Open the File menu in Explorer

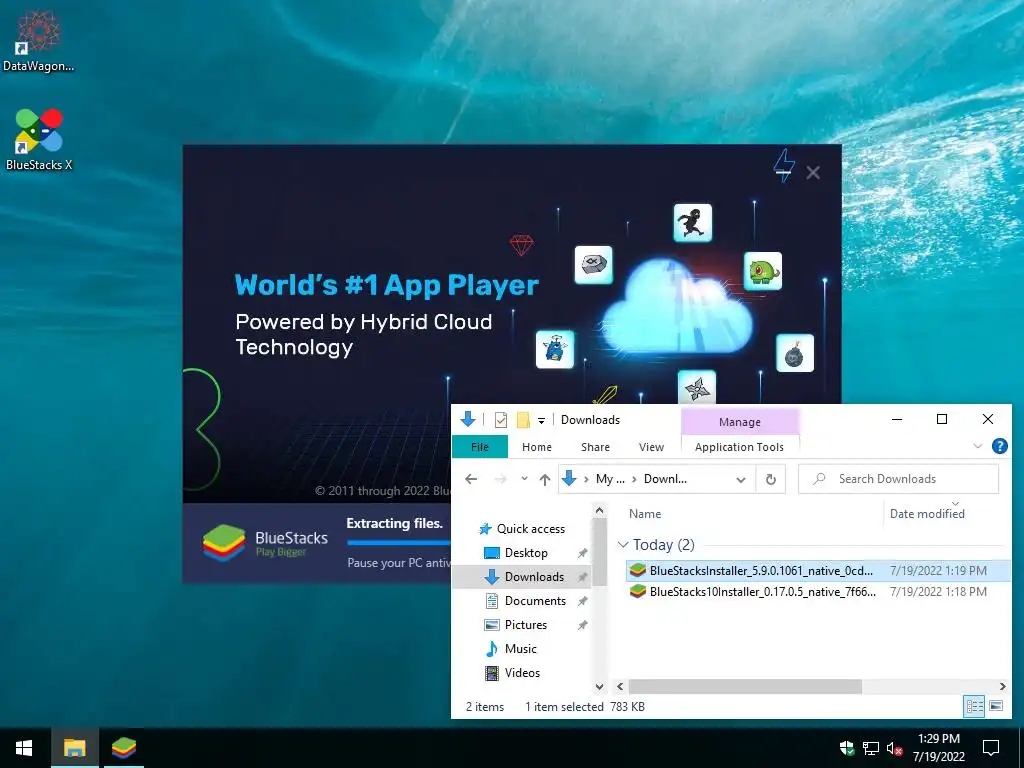pos(479,447)
